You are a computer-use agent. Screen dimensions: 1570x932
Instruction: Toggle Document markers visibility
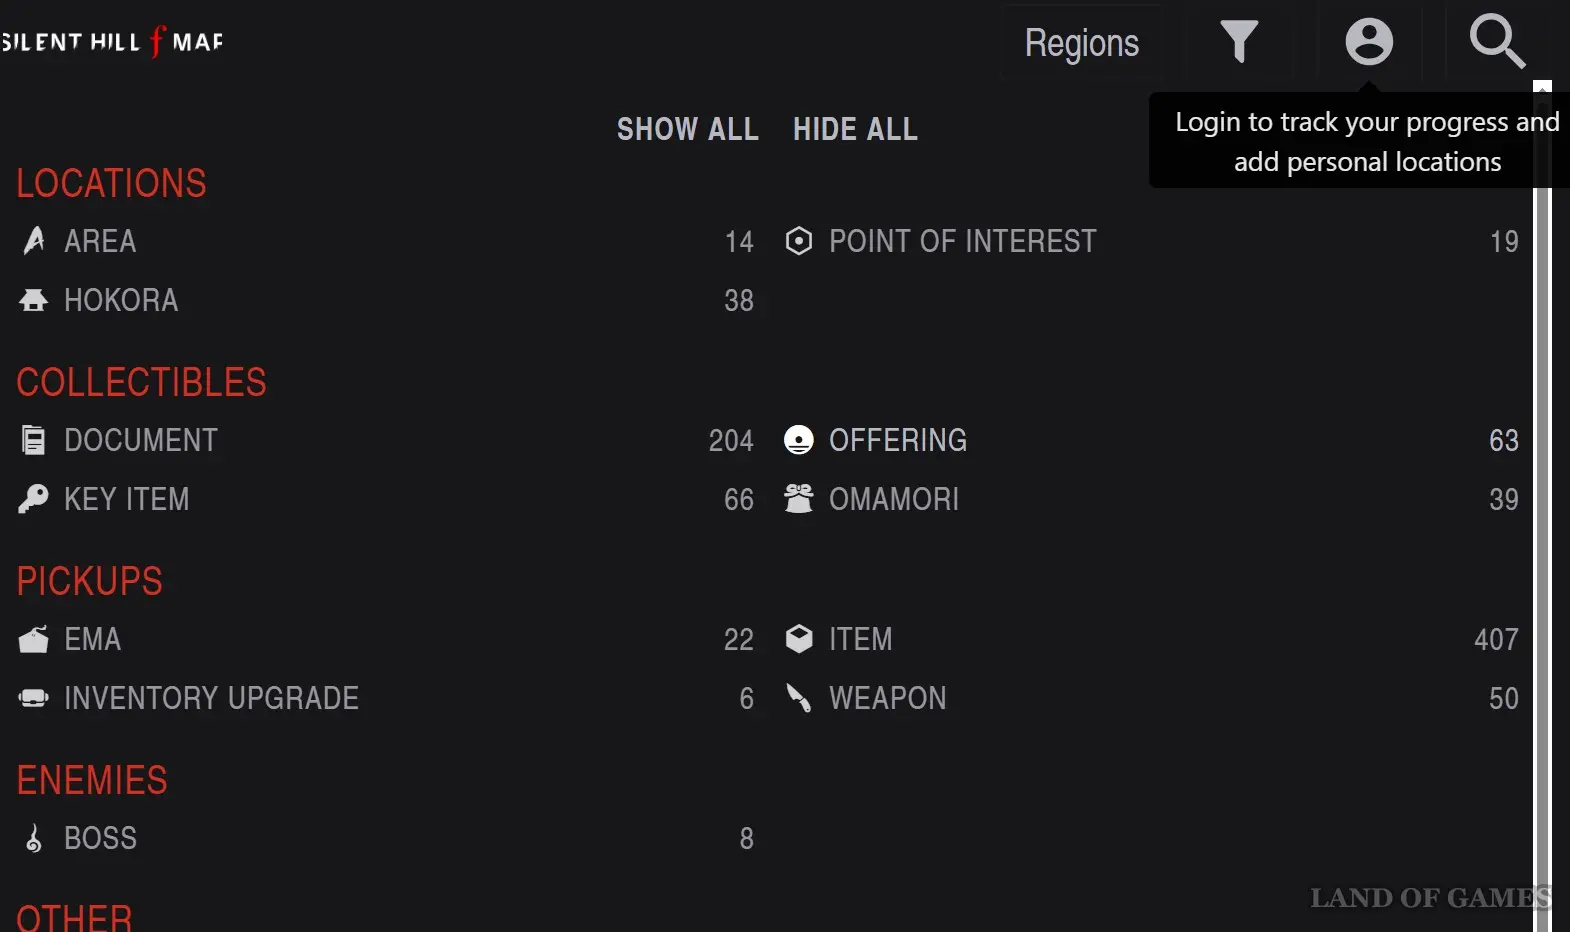click(141, 440)
